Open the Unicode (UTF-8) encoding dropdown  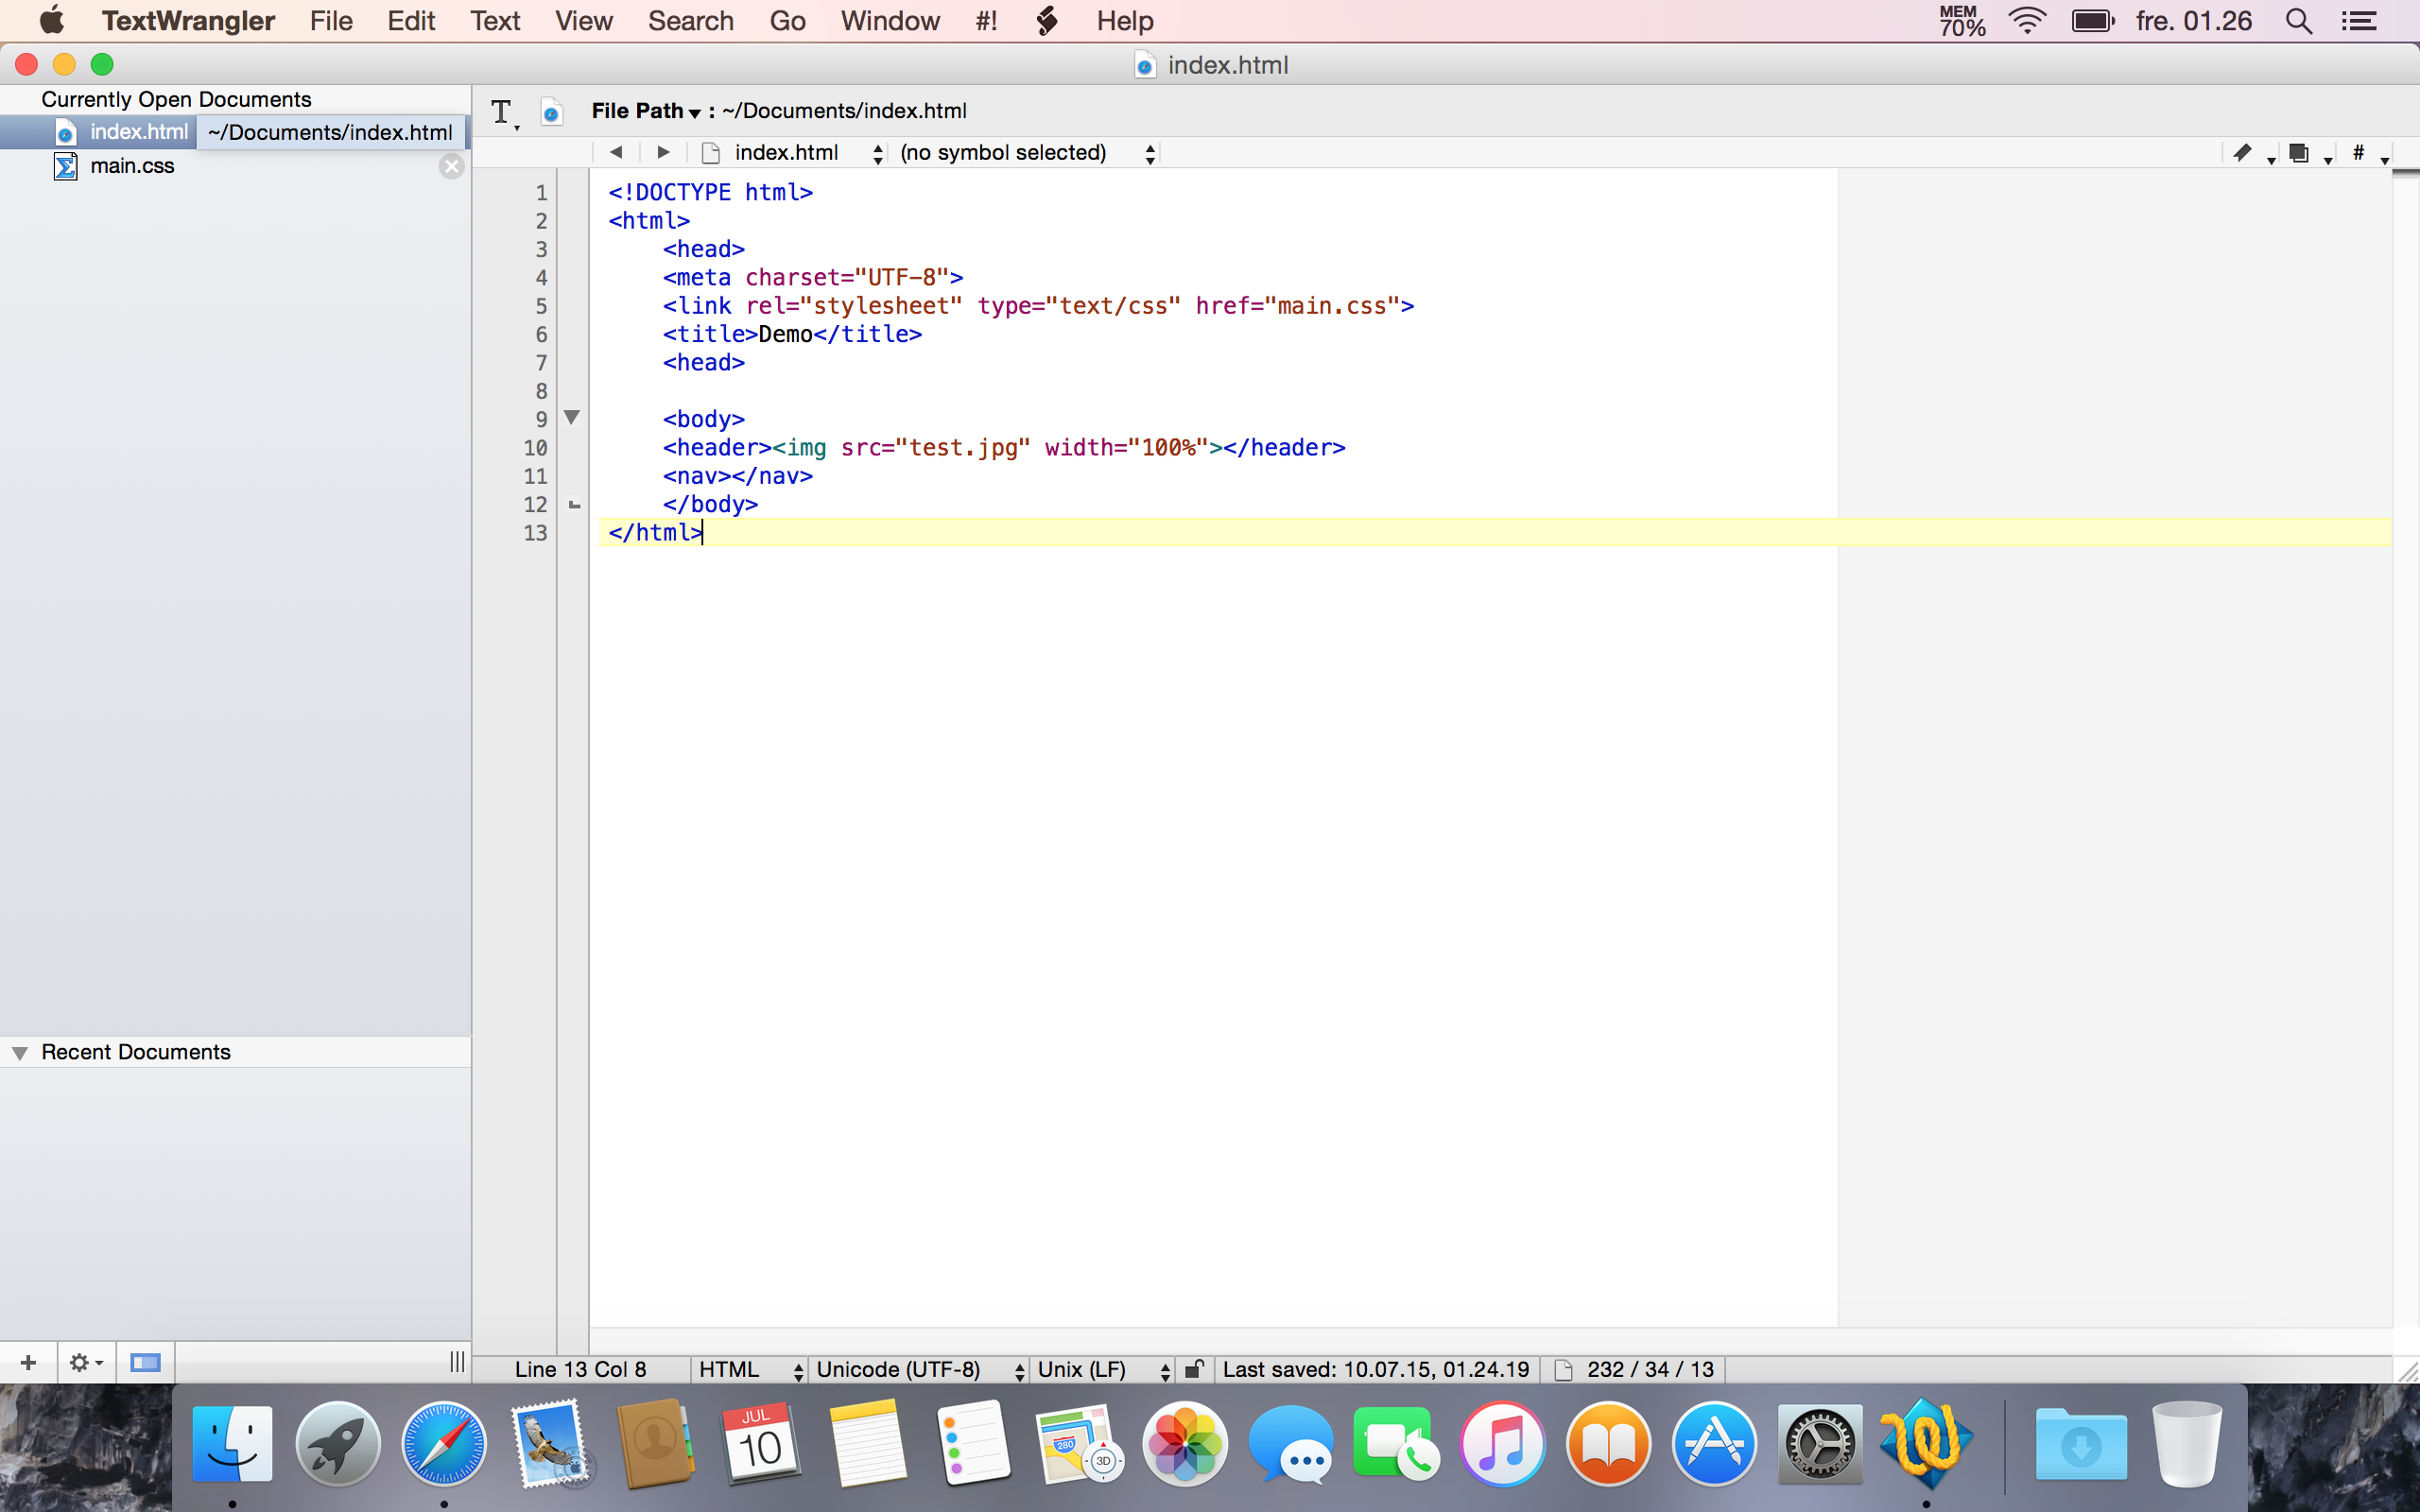tap(919, 1369)
